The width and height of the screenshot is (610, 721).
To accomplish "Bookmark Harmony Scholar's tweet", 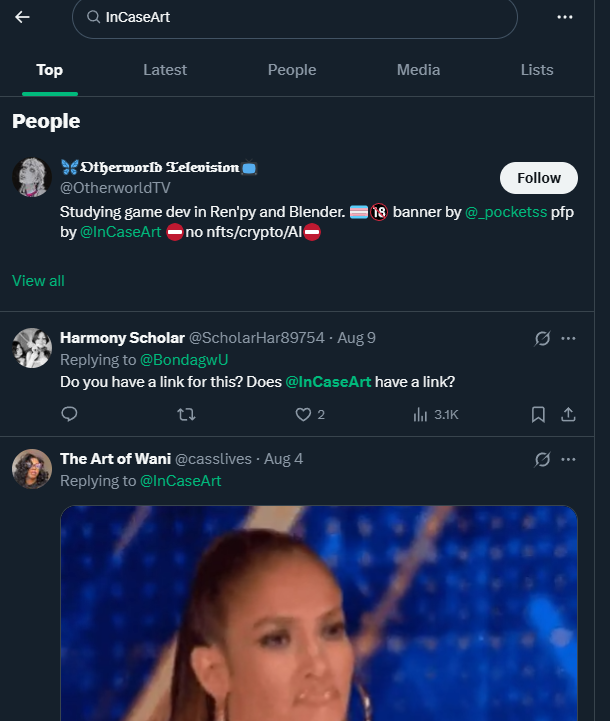I will point(538,414).
